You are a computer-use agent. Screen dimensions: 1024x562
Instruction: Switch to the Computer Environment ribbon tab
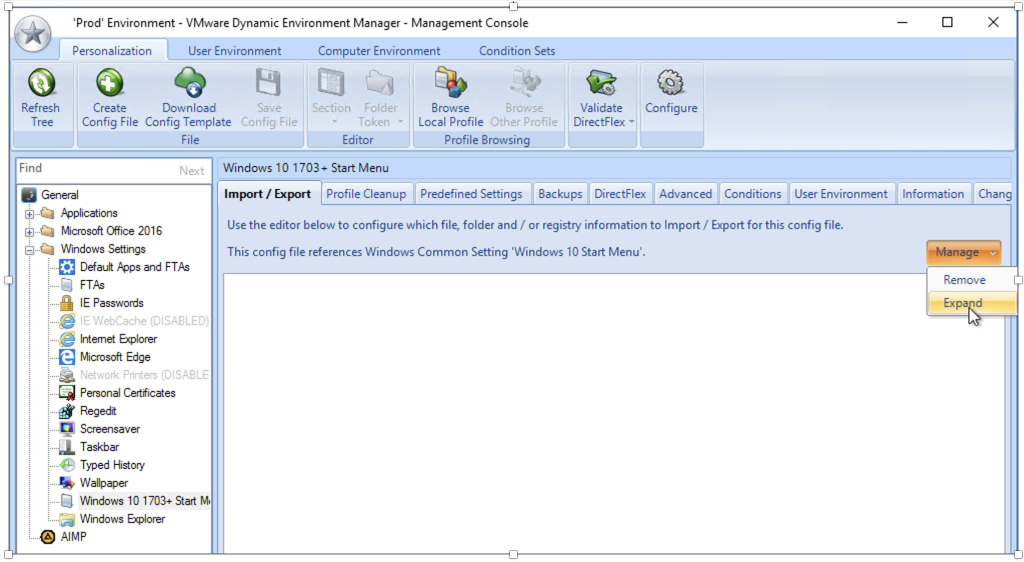click(379, 51)
